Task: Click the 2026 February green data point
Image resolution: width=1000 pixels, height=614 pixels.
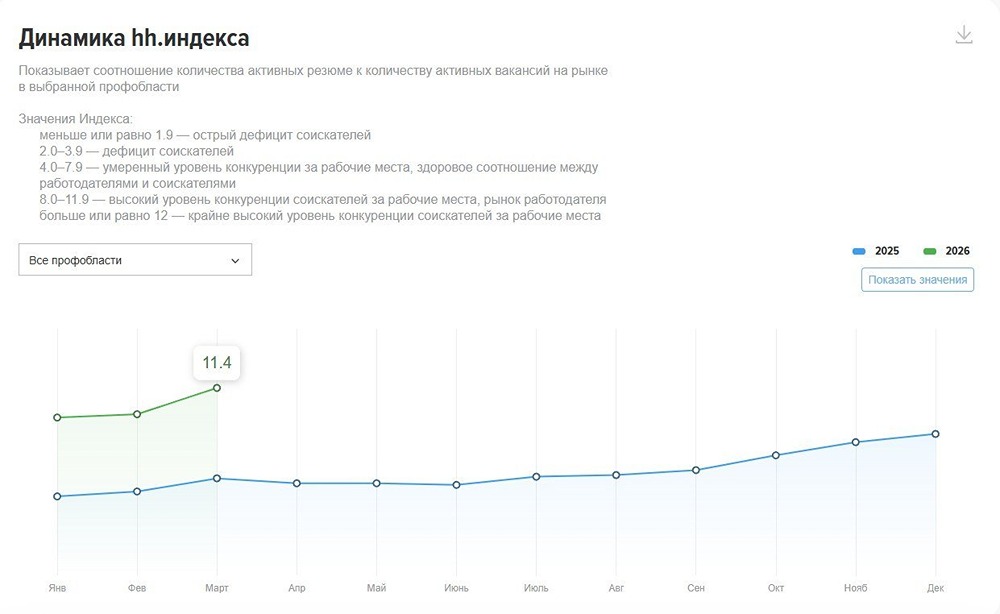Action: pyautogui.click(x=137, y=414)
